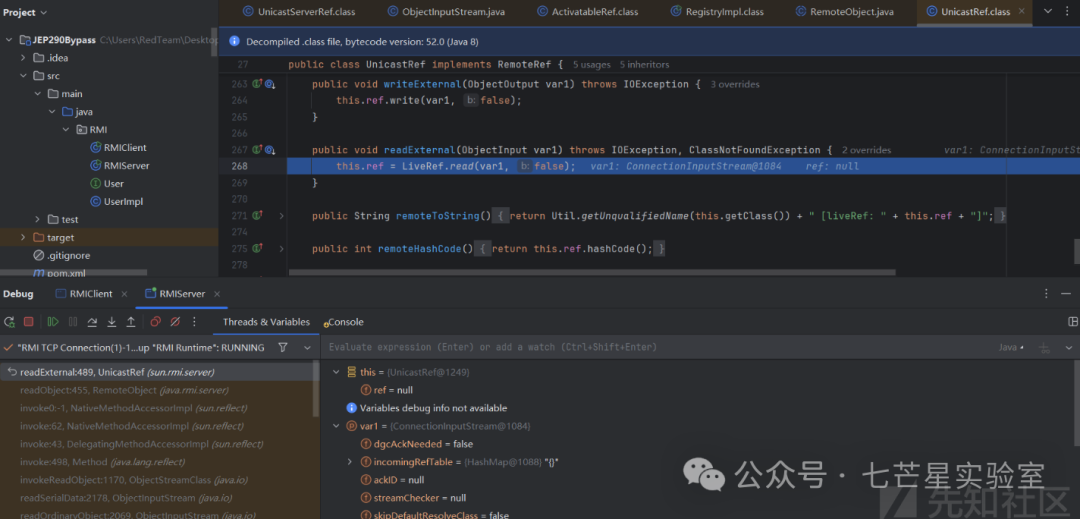Switch to UnicastServerRef.class tab
This screenshot has height=519, width=1080.
tap(300, 12)
